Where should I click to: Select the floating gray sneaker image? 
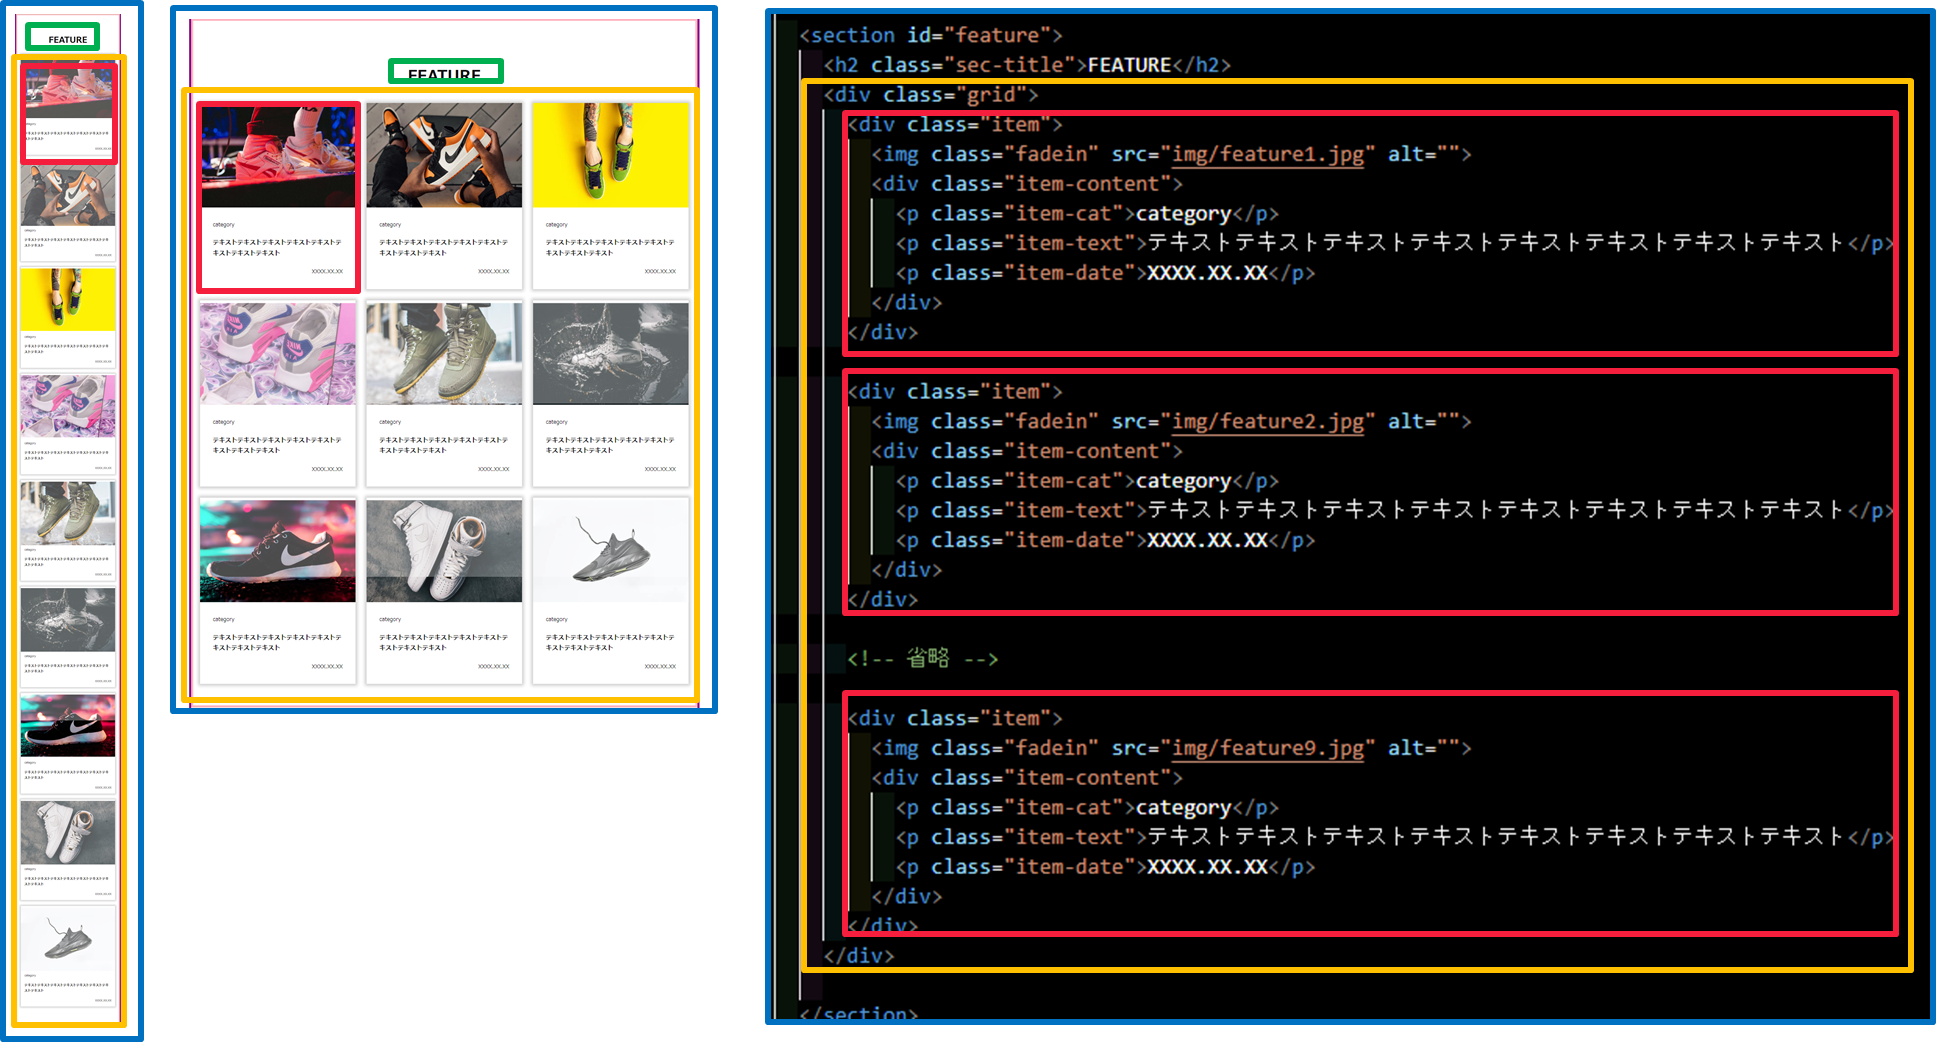coord(610,550)
